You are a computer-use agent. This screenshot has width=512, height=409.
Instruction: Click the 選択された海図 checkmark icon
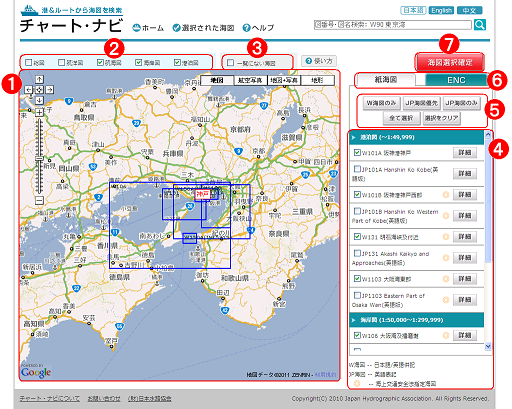tap(176, 28)
